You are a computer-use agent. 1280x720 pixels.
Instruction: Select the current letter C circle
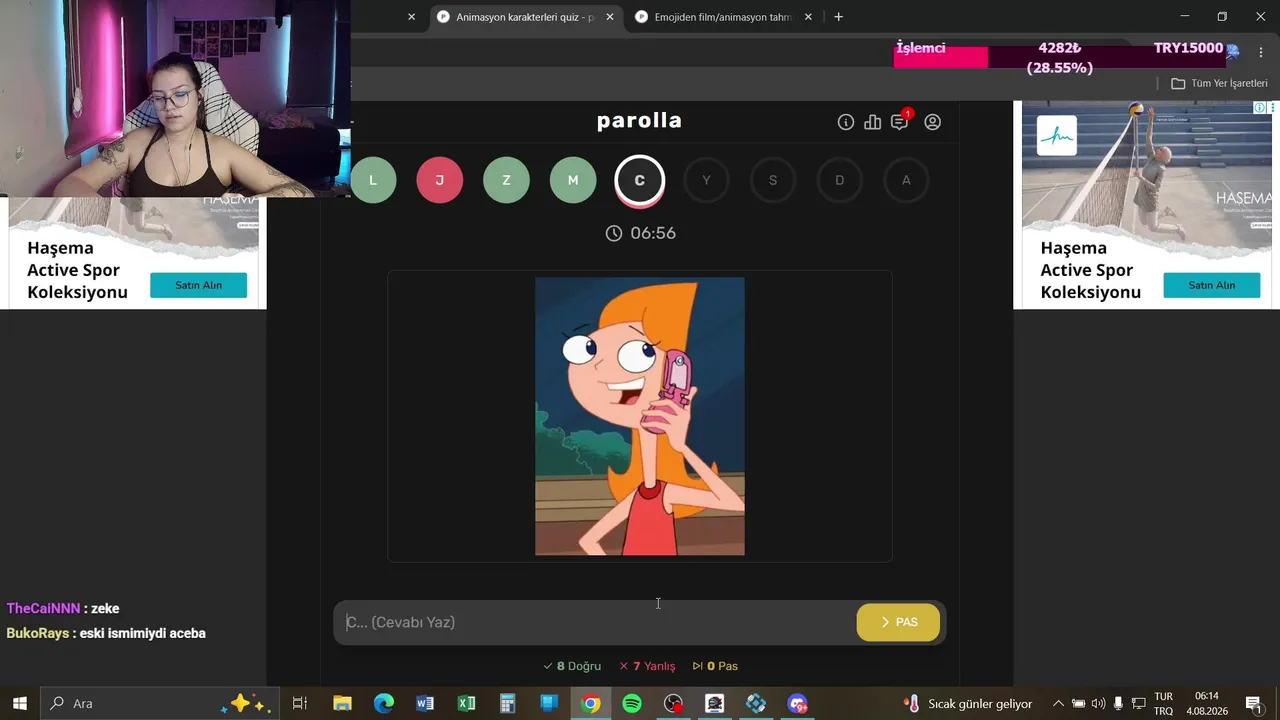click(x=640, y=181)
